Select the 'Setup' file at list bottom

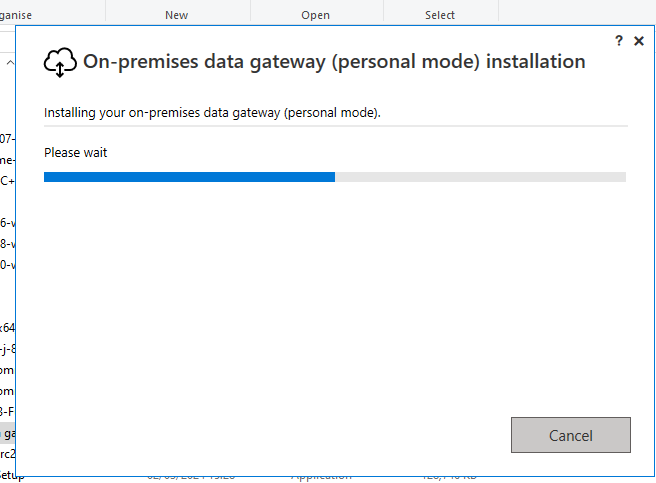point(12,475)
